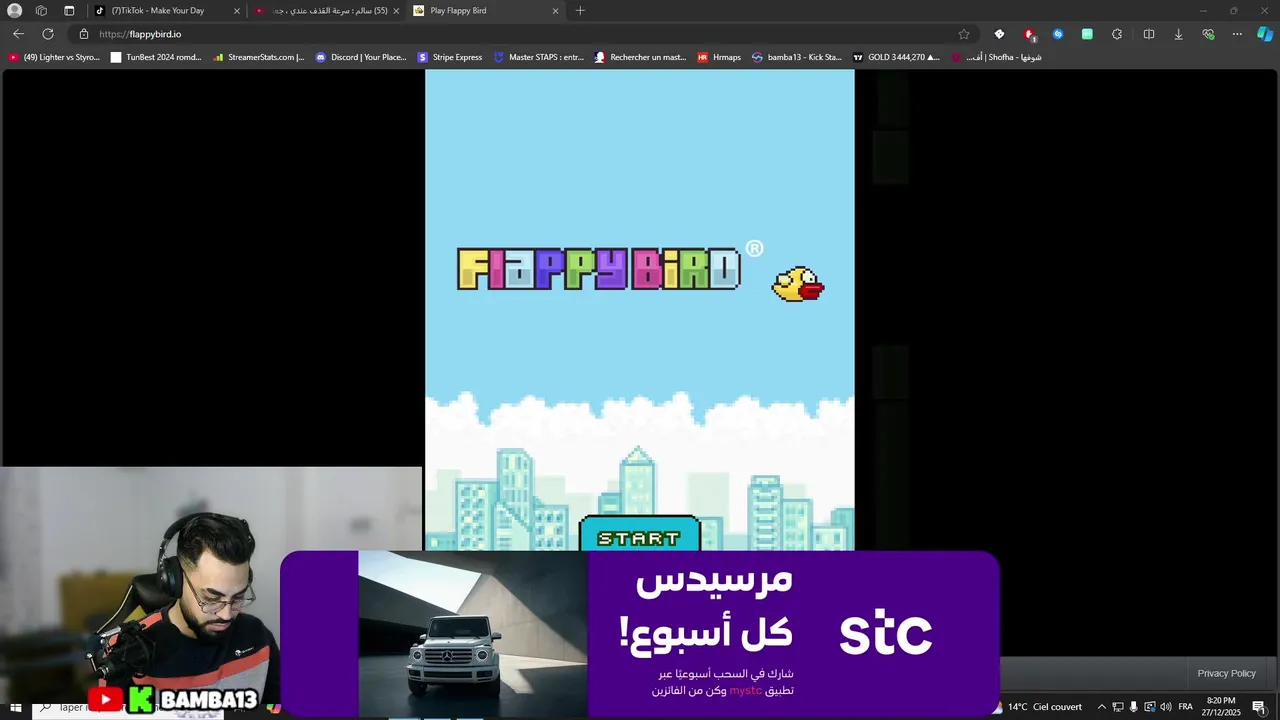Open Settings and more menu
The width and height of the screenshot is (1280, 720).
pyautogui.click(x=1237, y=34)
